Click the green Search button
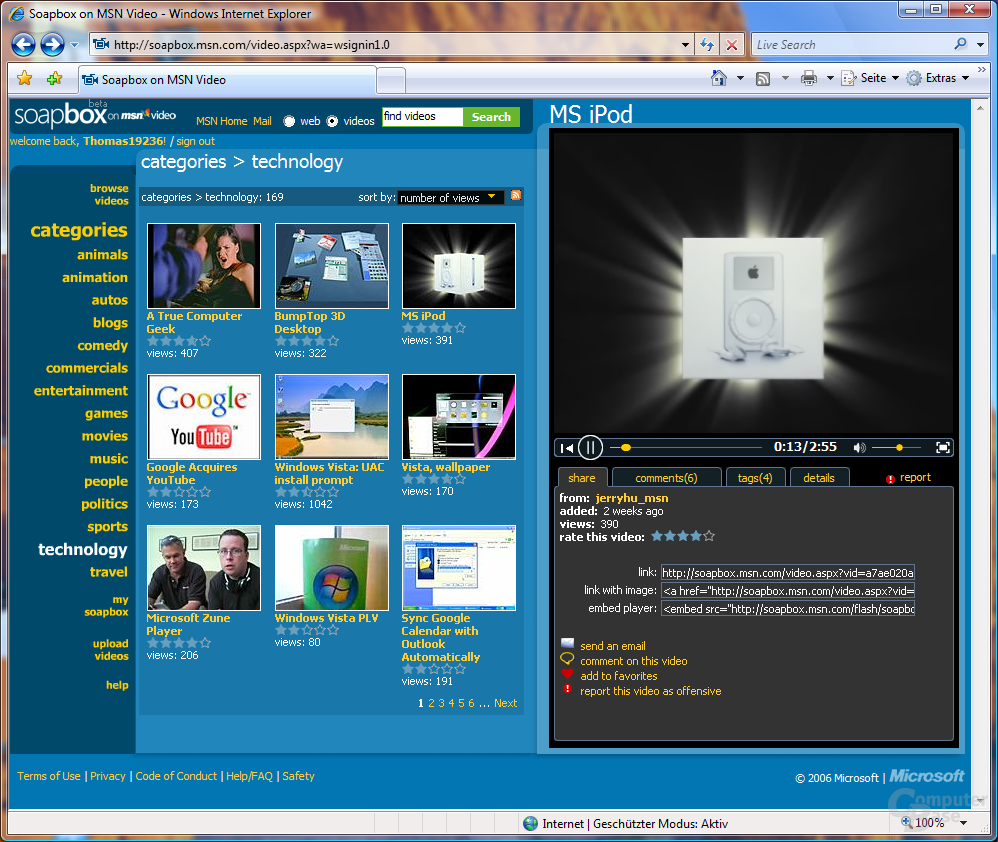 [x=491, y=117]
